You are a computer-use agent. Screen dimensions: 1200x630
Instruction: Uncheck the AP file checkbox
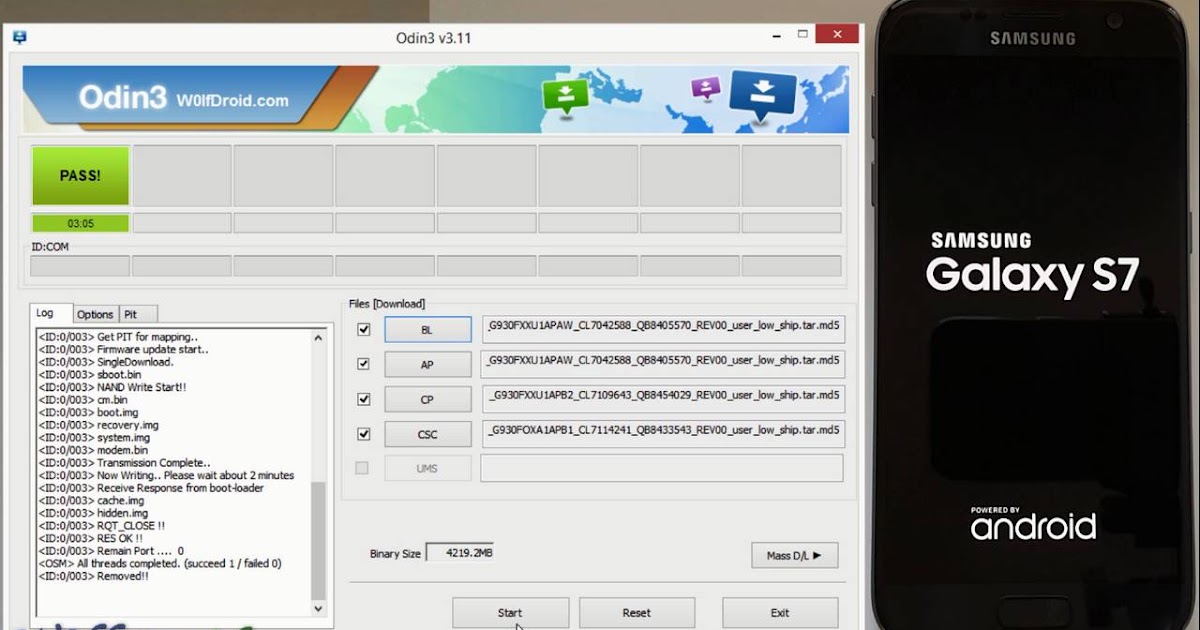[x=363, y=364]
